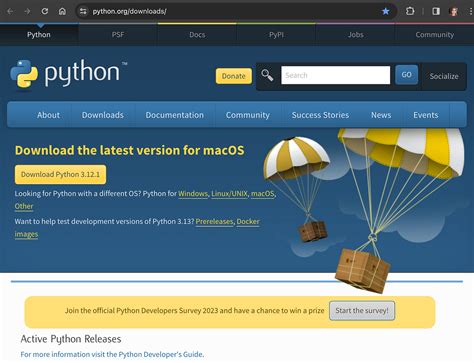
Task: Click the heading Download the latest version for macOS
Action: [x=130, y=150]
